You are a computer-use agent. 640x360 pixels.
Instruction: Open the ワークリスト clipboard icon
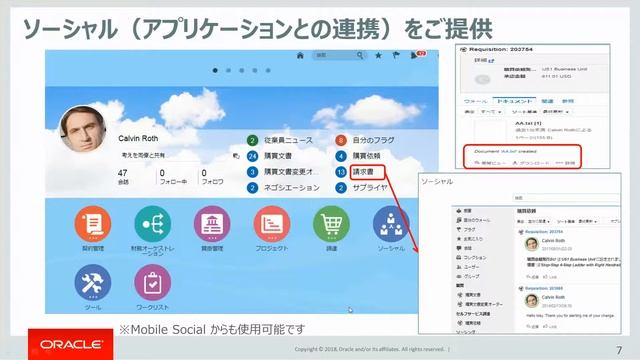coord(153,282)
